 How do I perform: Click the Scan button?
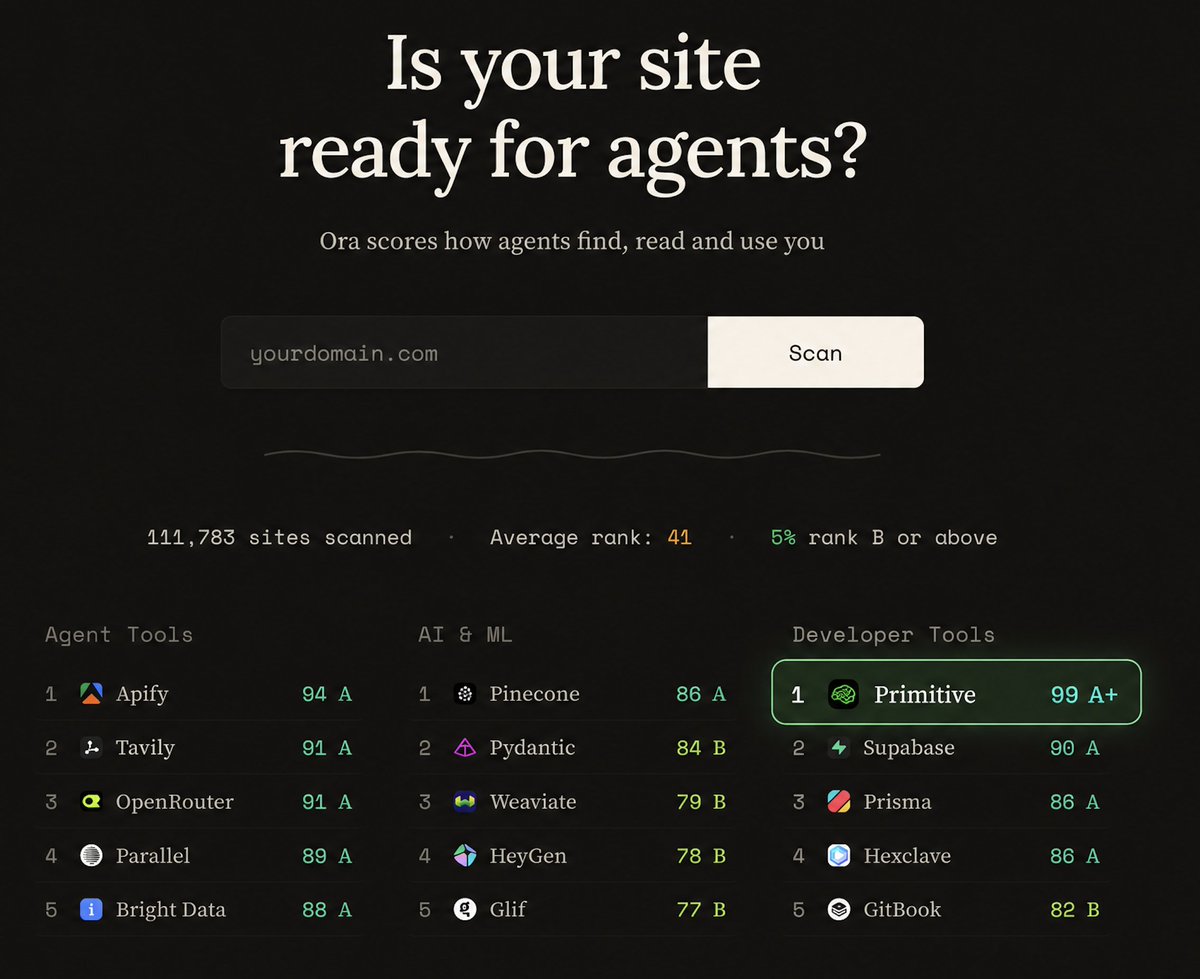(815, 352)
